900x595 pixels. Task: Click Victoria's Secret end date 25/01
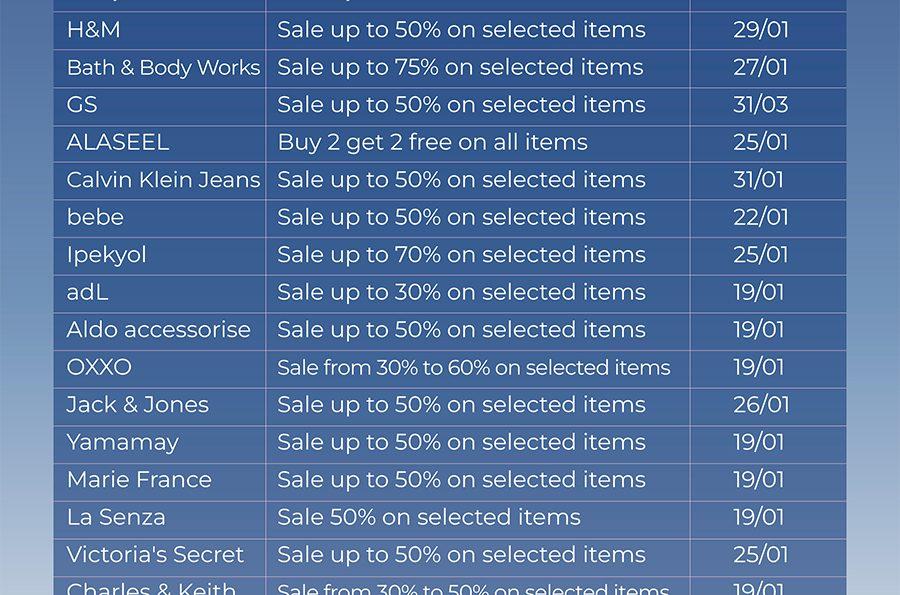click(x=761, y=555)
